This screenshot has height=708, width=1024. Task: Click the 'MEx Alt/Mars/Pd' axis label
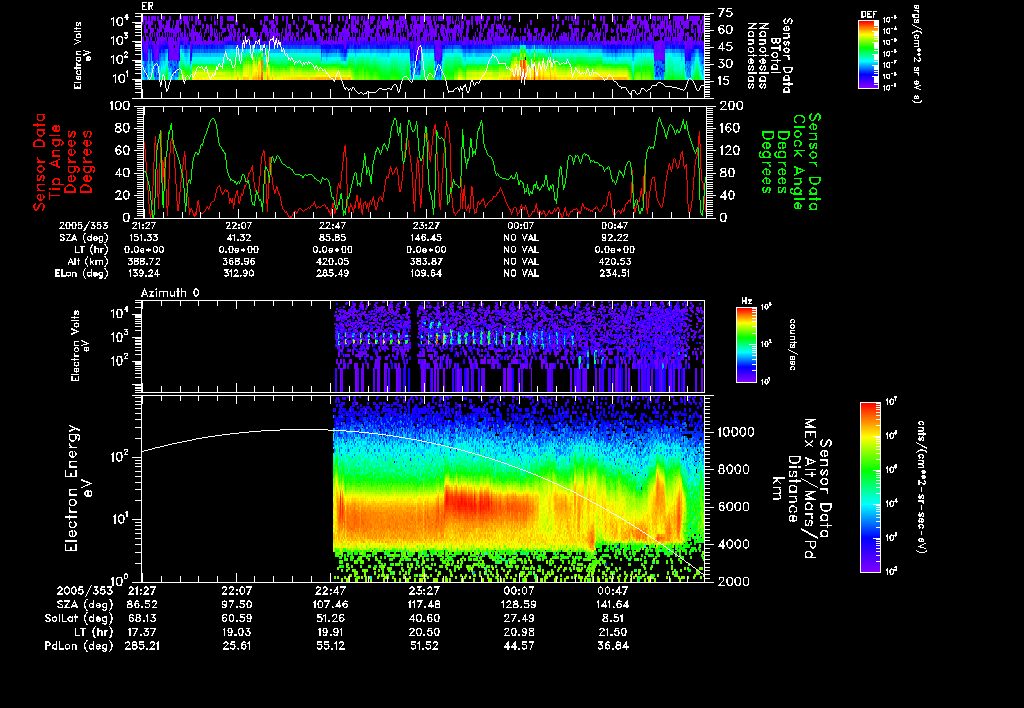tap(810, 488)
